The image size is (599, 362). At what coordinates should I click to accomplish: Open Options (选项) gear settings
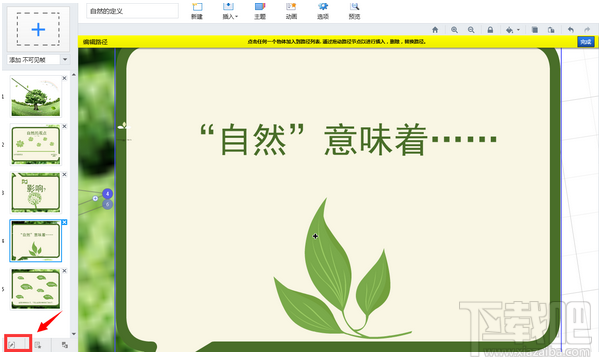click(x=323, y=11)
